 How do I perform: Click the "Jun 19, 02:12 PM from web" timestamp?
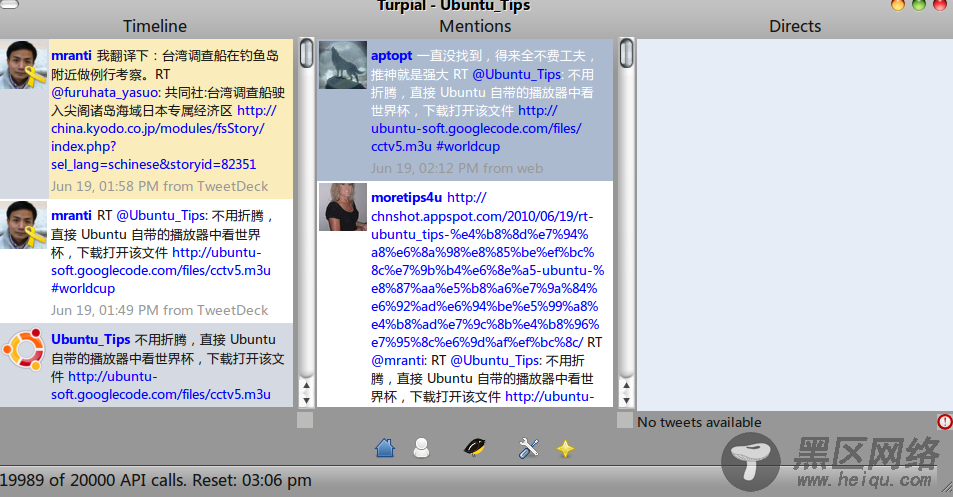point(457,168)
